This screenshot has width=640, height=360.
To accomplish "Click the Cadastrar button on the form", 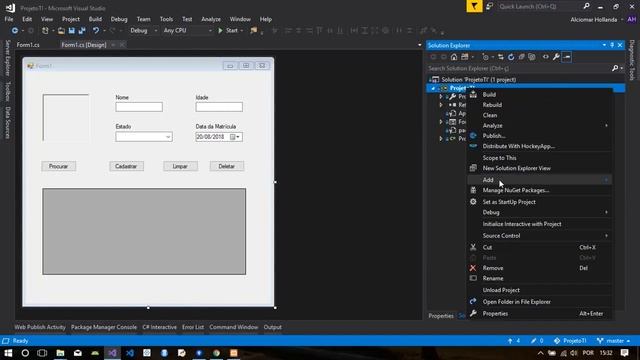I will tap(126, 167).
